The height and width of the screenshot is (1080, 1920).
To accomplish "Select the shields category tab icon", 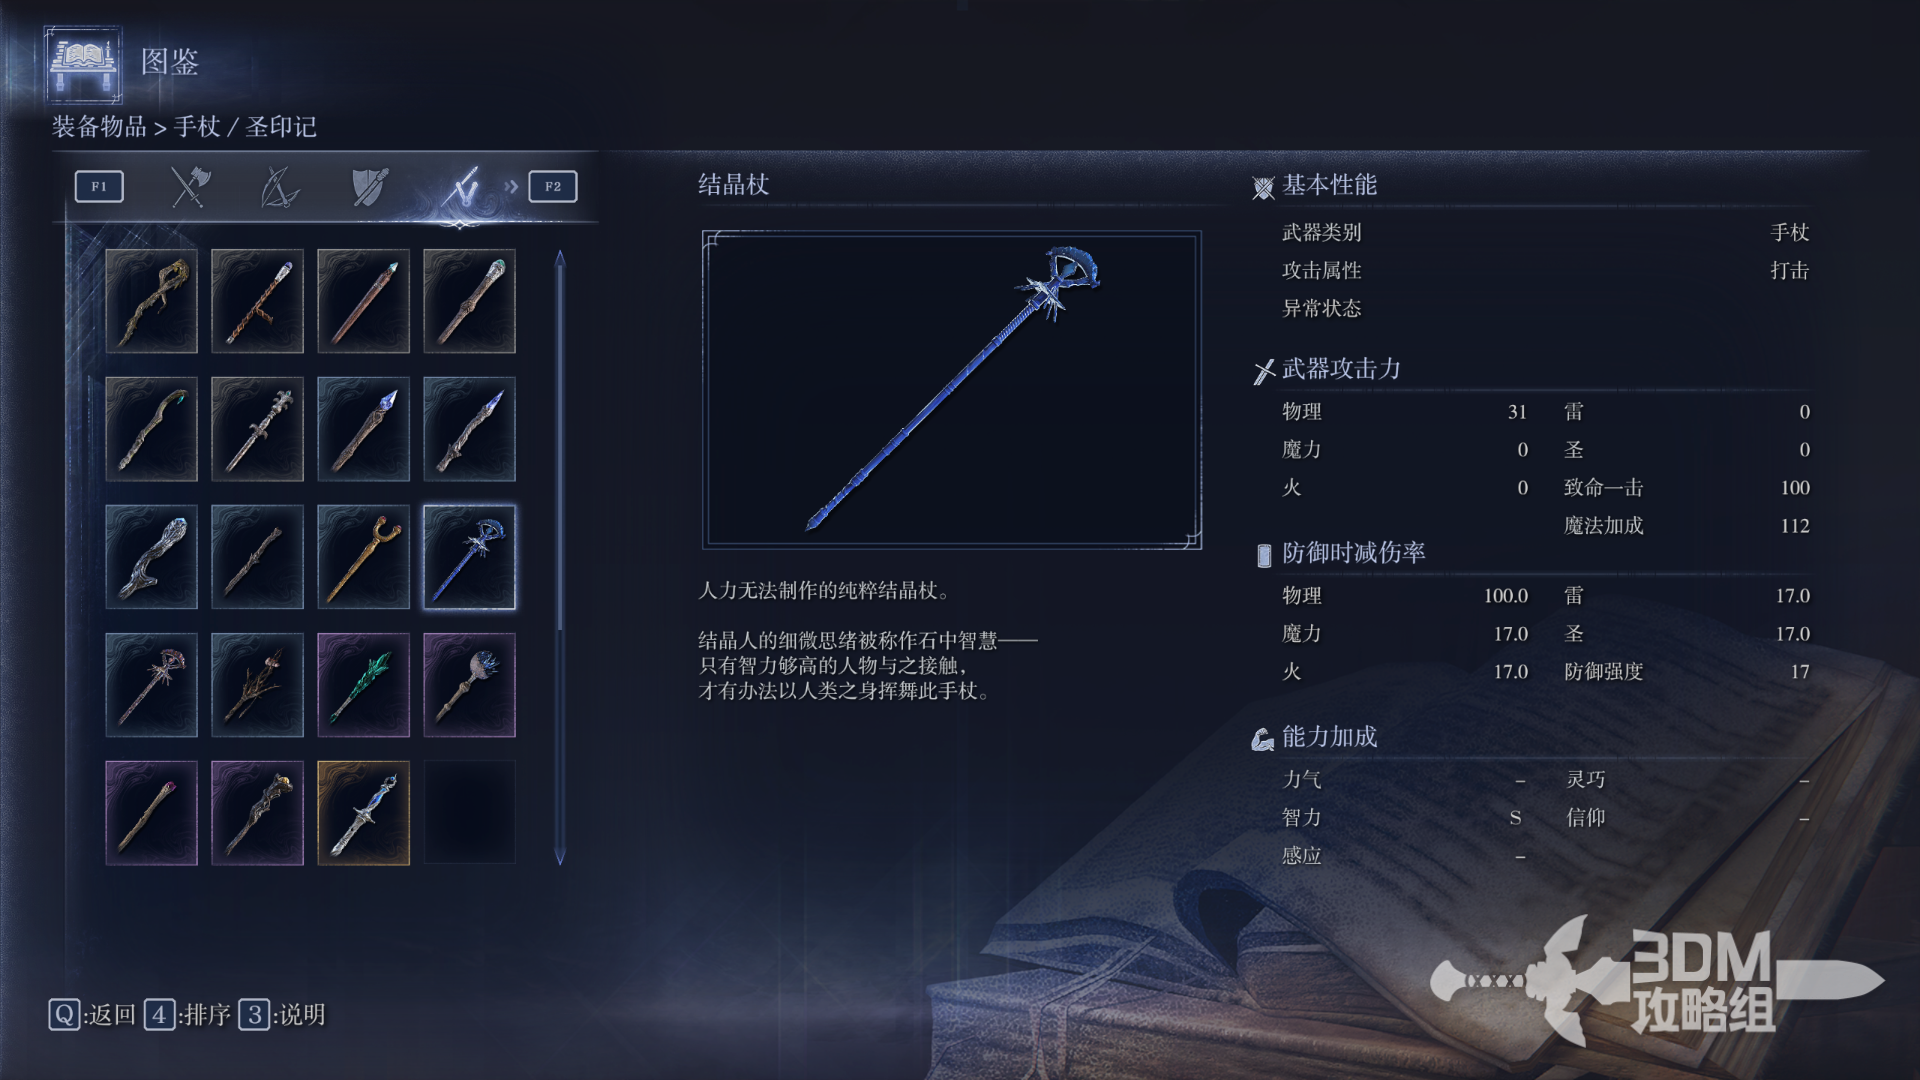I will [x=369, y=186].
